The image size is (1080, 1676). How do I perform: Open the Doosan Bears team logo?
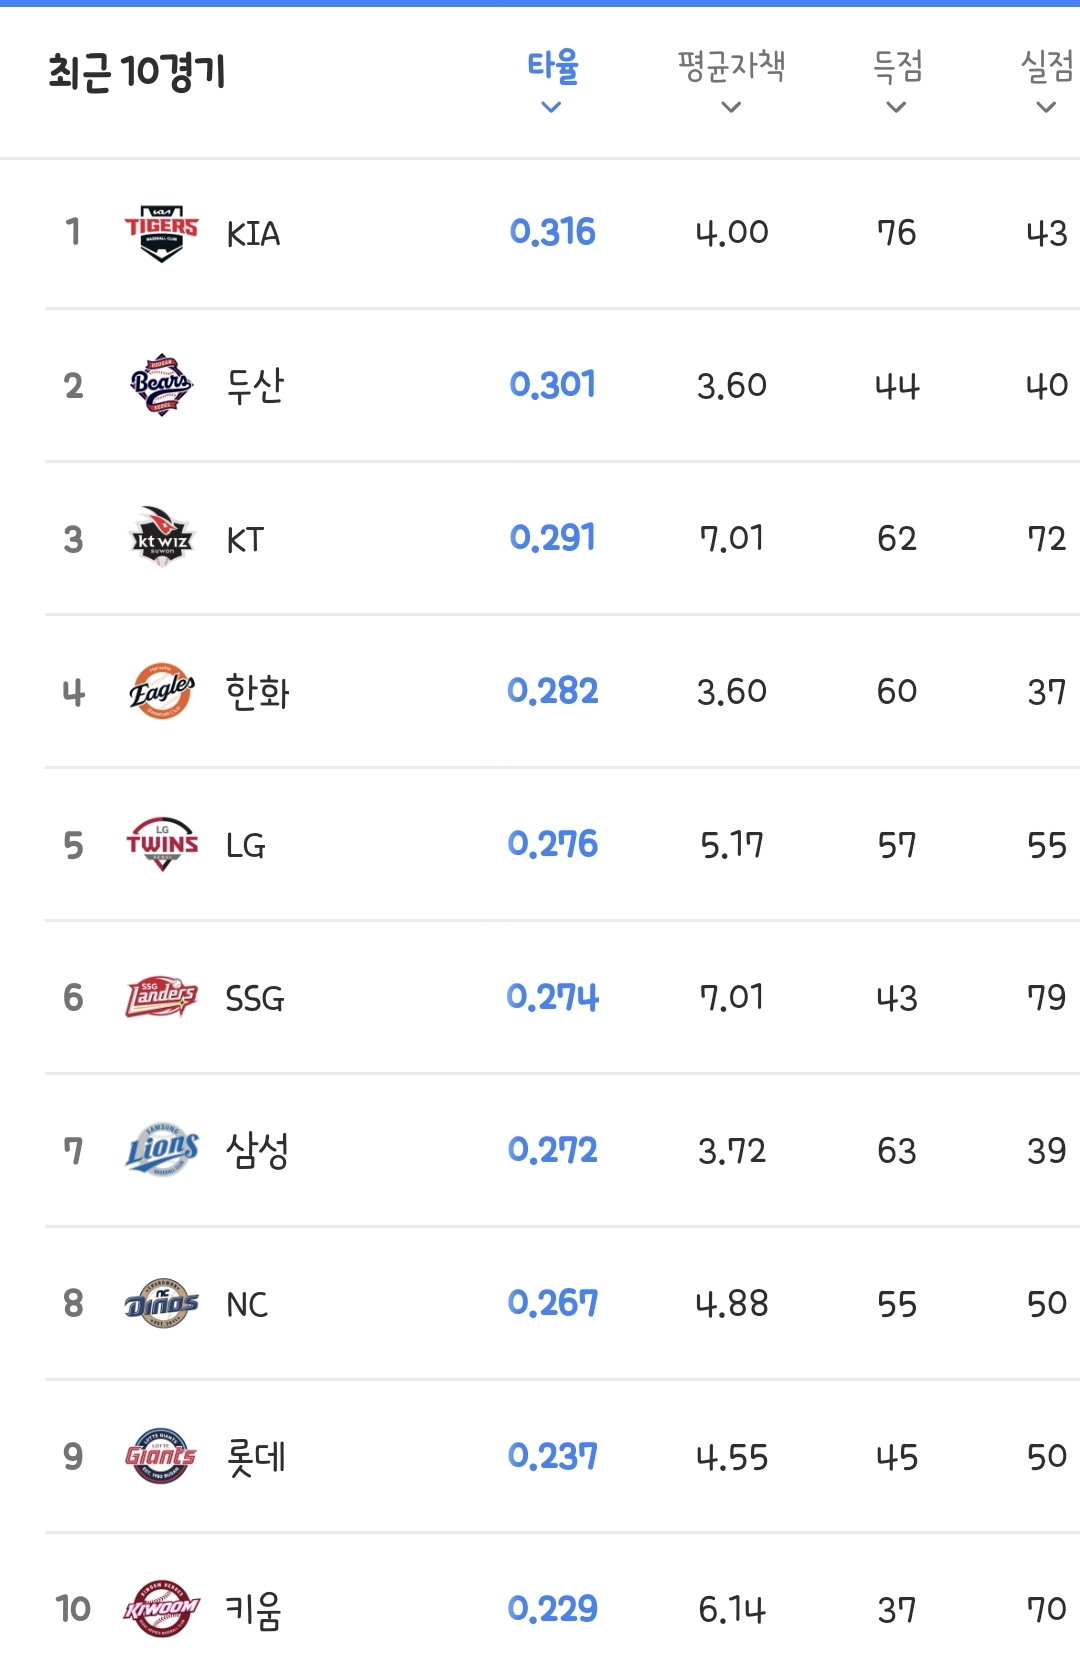coord(161,385)
